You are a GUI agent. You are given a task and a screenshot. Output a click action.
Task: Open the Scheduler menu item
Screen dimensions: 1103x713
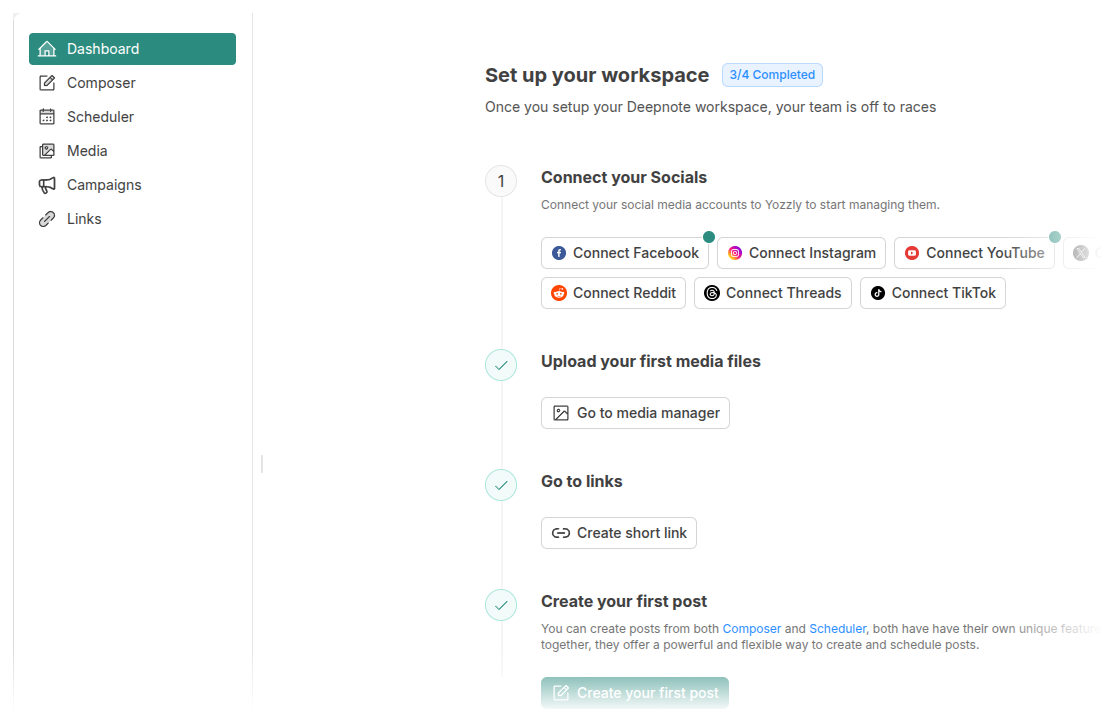point(100,117)
